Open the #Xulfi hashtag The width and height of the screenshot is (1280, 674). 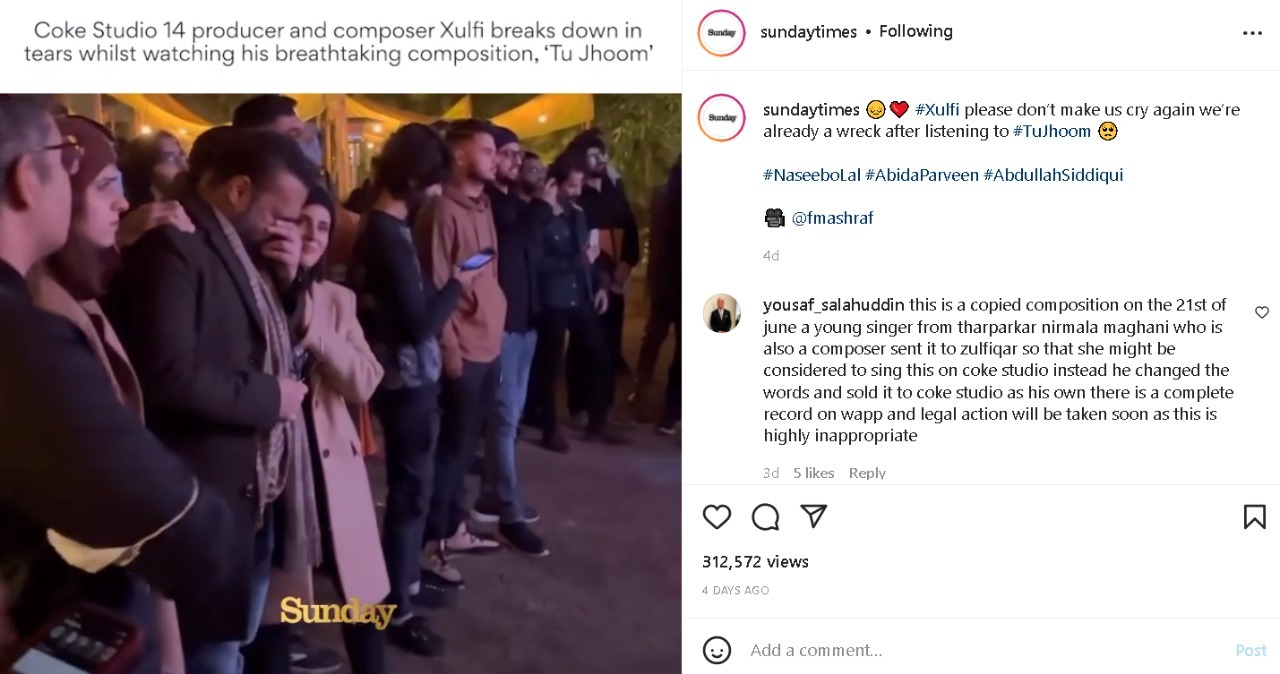click(937, 109)
